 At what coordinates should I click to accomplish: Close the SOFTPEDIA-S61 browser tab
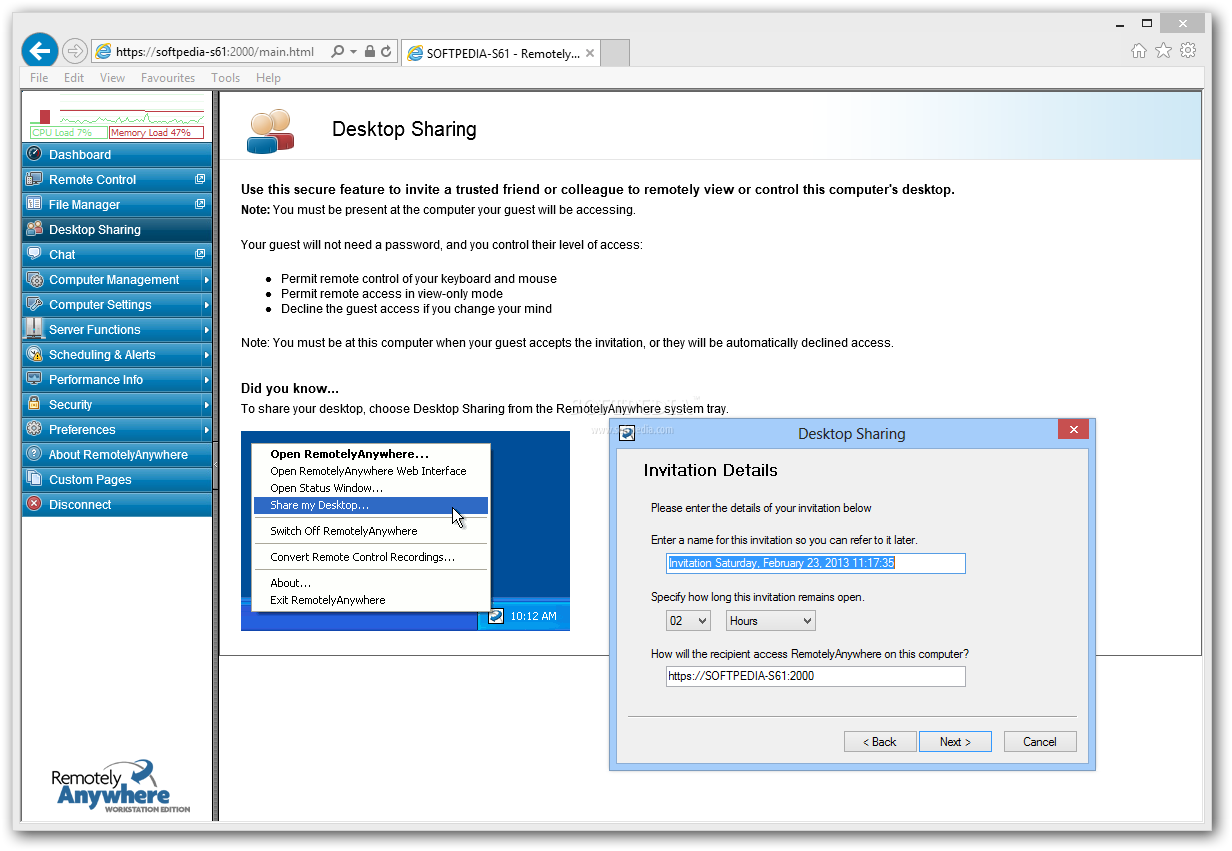pyautogui.click(x=590, y=54)
